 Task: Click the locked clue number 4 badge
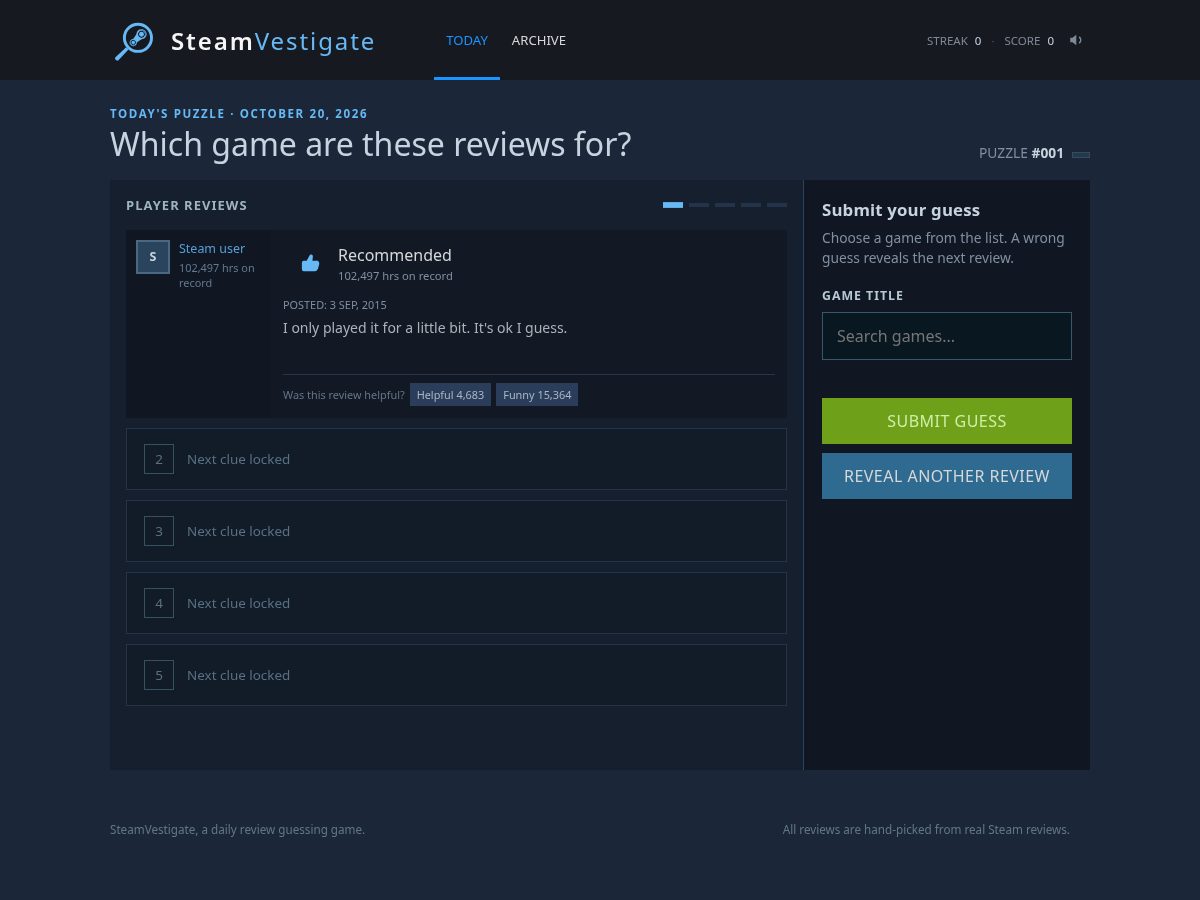(x=159, y=603)
